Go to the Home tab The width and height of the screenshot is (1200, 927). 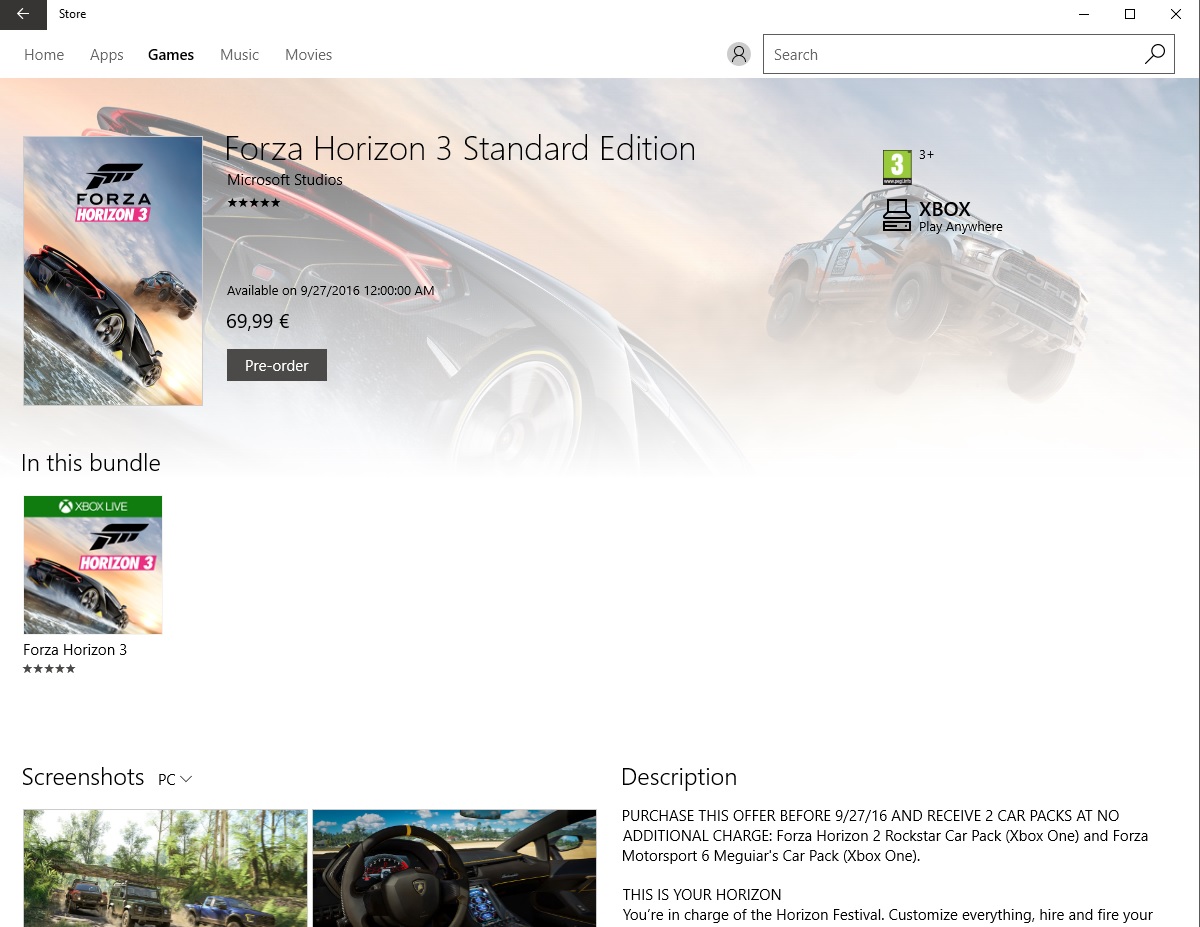[x=44, y=55]
